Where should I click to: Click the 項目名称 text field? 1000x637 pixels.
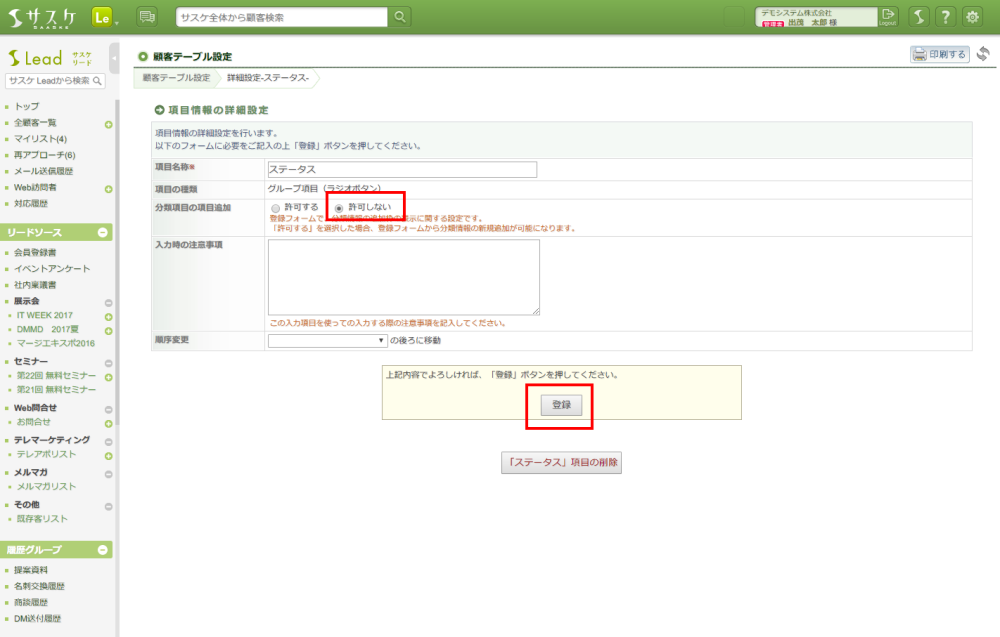[x=402, y=170]
